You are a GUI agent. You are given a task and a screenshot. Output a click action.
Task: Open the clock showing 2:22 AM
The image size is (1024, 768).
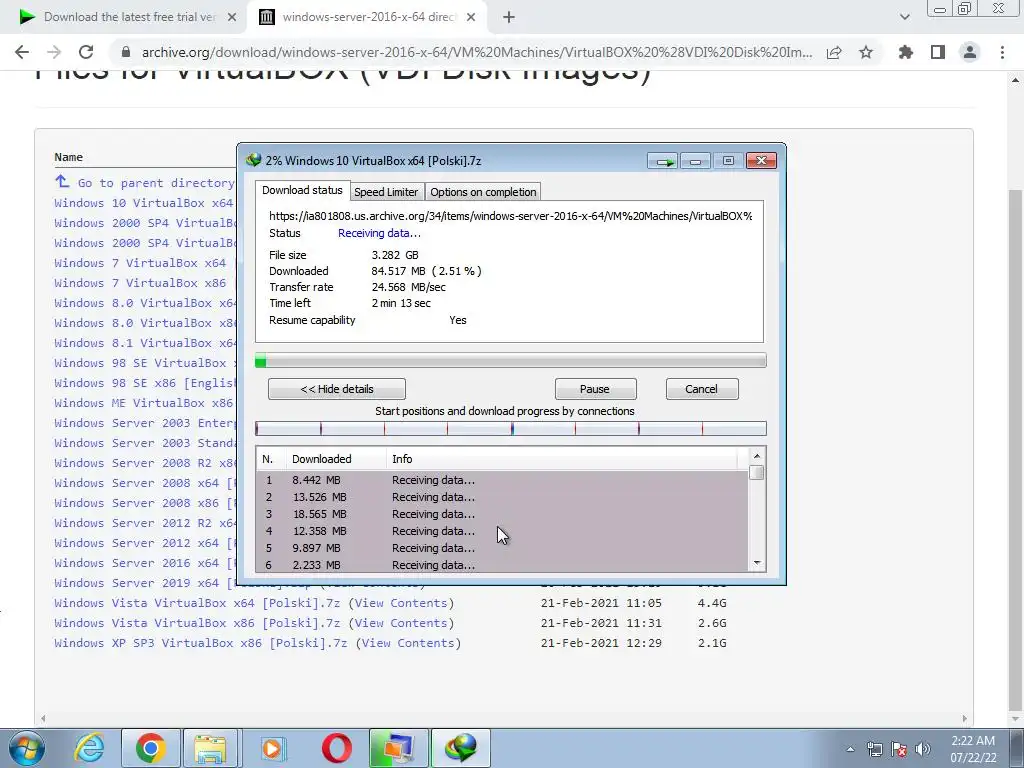tap(973, 749)
